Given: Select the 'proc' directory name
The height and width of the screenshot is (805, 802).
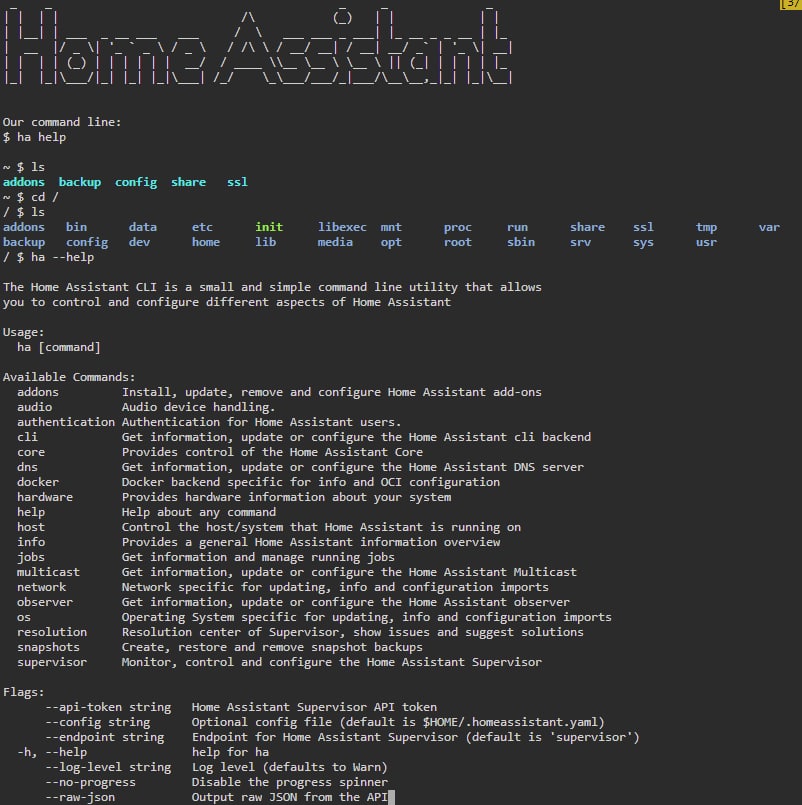Looking at the screenshot, I should [x=457, y=227].
